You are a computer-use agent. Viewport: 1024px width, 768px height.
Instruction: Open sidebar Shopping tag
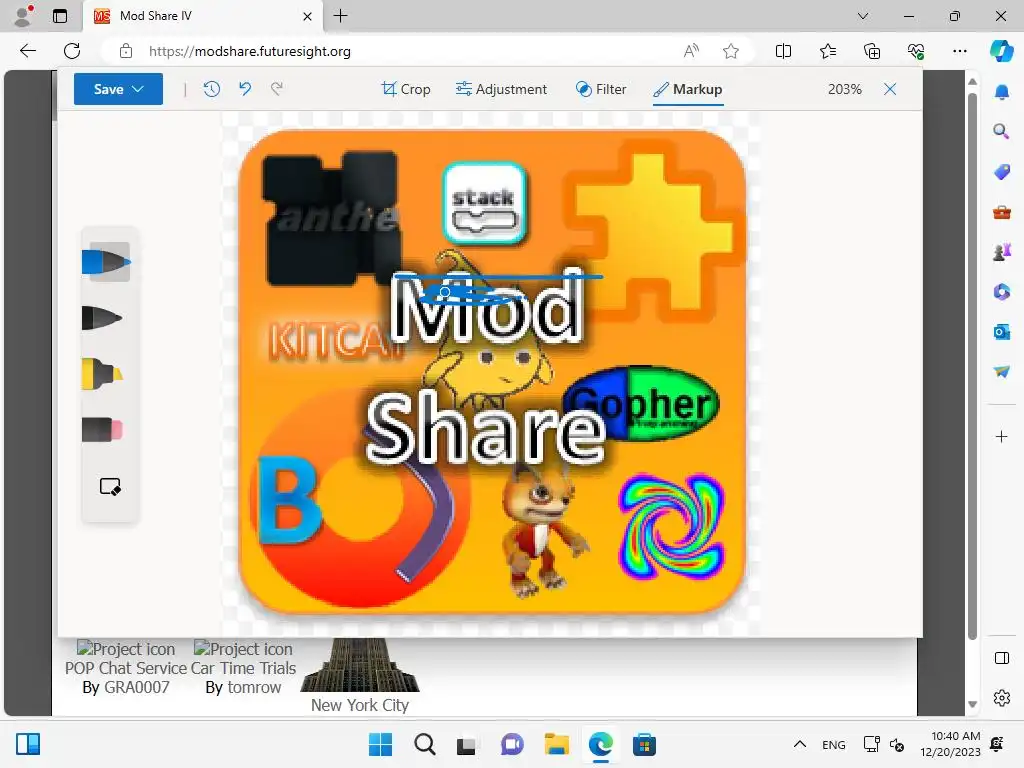1001,172
